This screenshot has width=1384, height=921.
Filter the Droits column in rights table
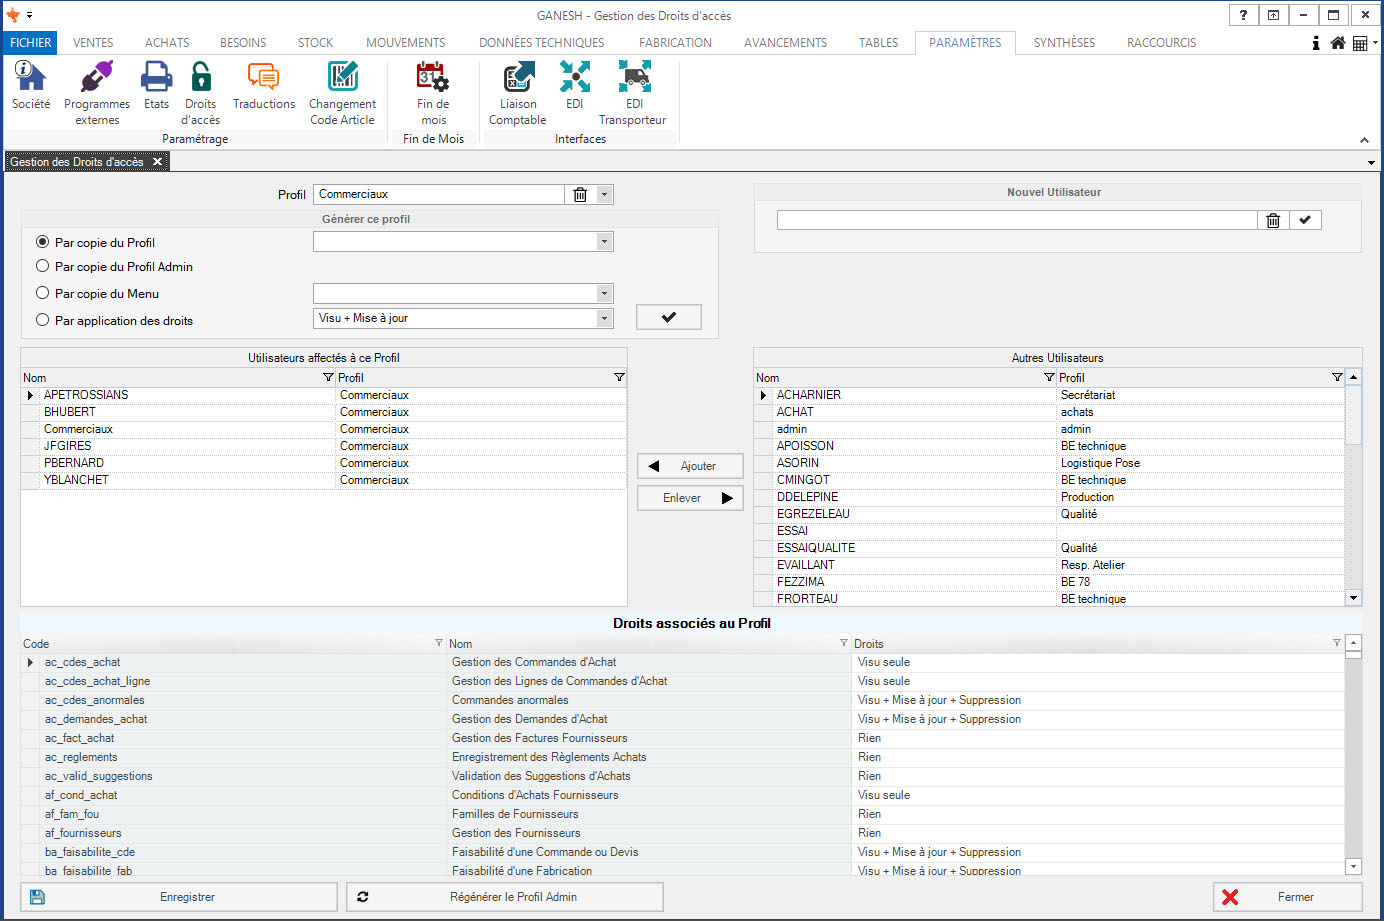click(1336, 643)
